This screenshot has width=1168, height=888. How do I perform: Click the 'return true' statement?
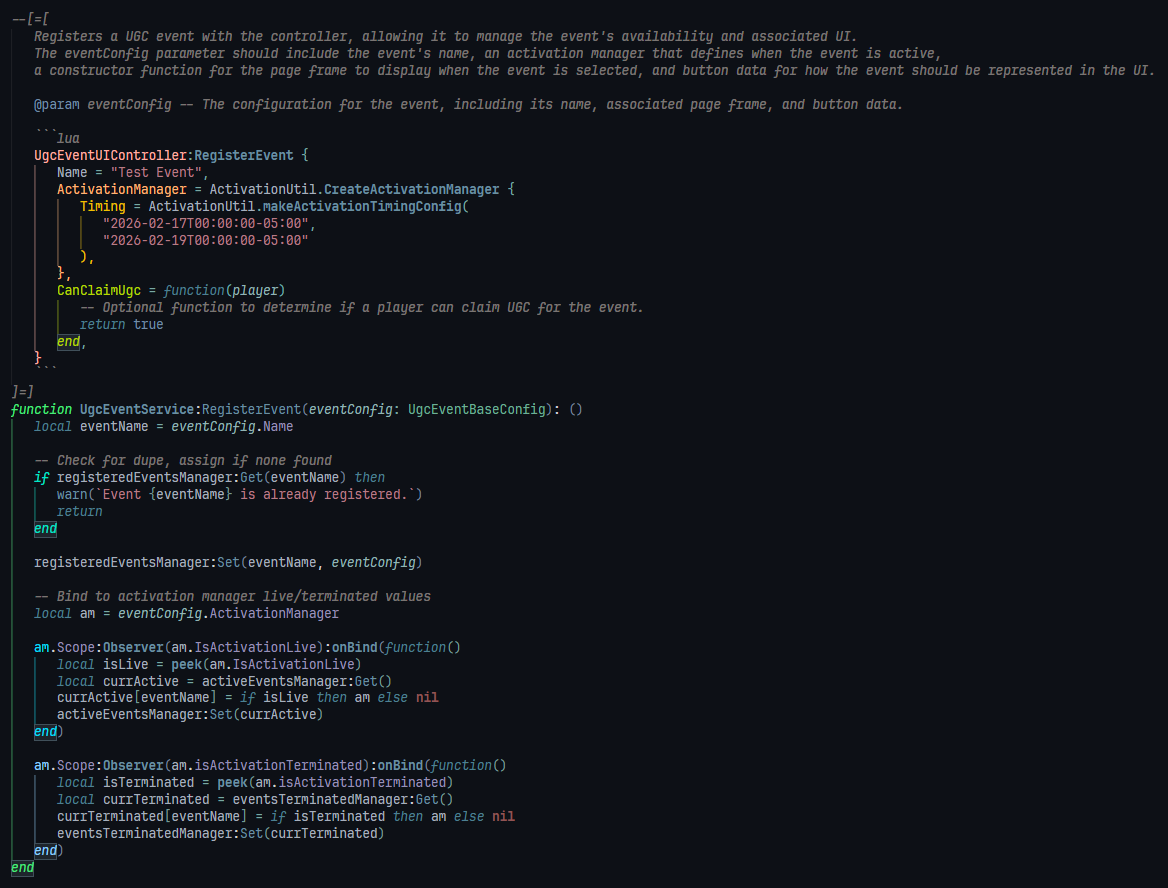(121, 324)
